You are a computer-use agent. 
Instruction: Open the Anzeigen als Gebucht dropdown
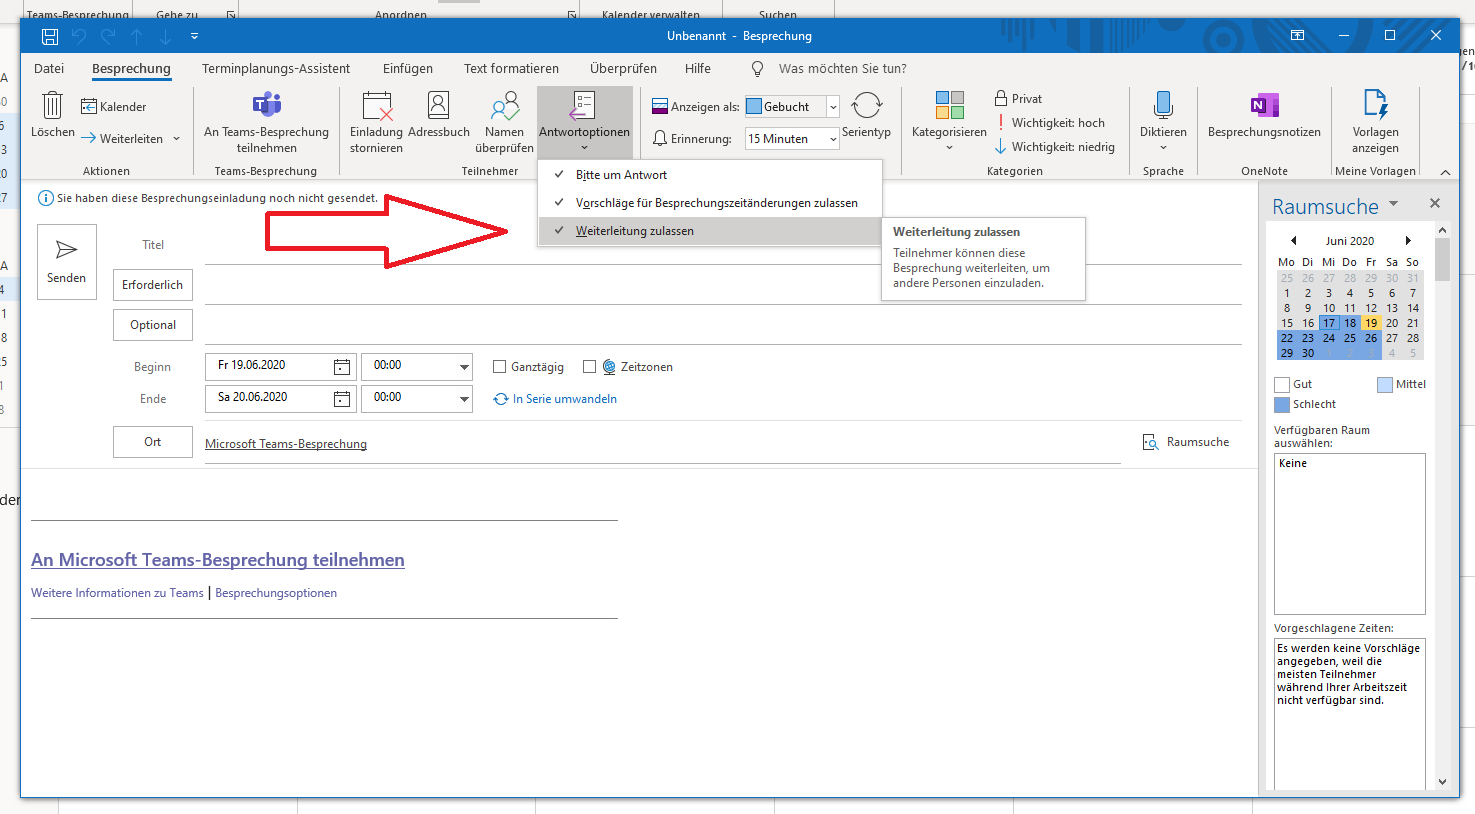click(x=833, y=107)
